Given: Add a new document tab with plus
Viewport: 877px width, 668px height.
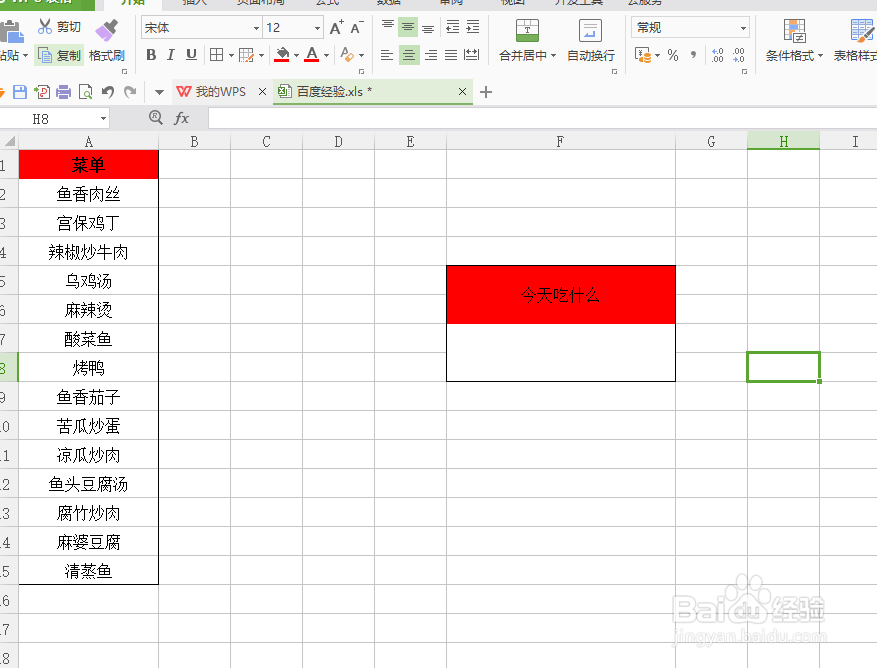Looking at the screenshot, I should [x=486, y=92].
